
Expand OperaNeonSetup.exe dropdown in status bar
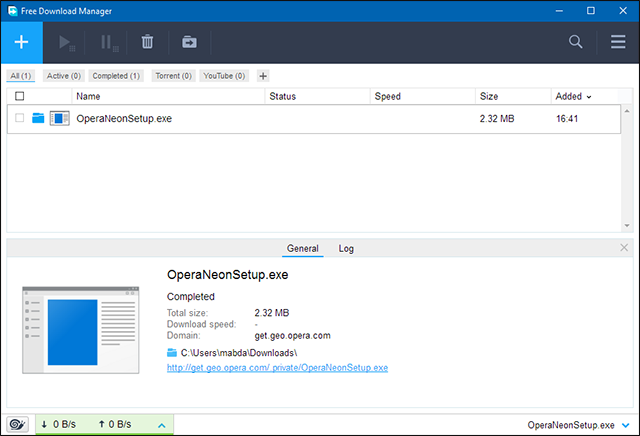[x=625, y=425]
